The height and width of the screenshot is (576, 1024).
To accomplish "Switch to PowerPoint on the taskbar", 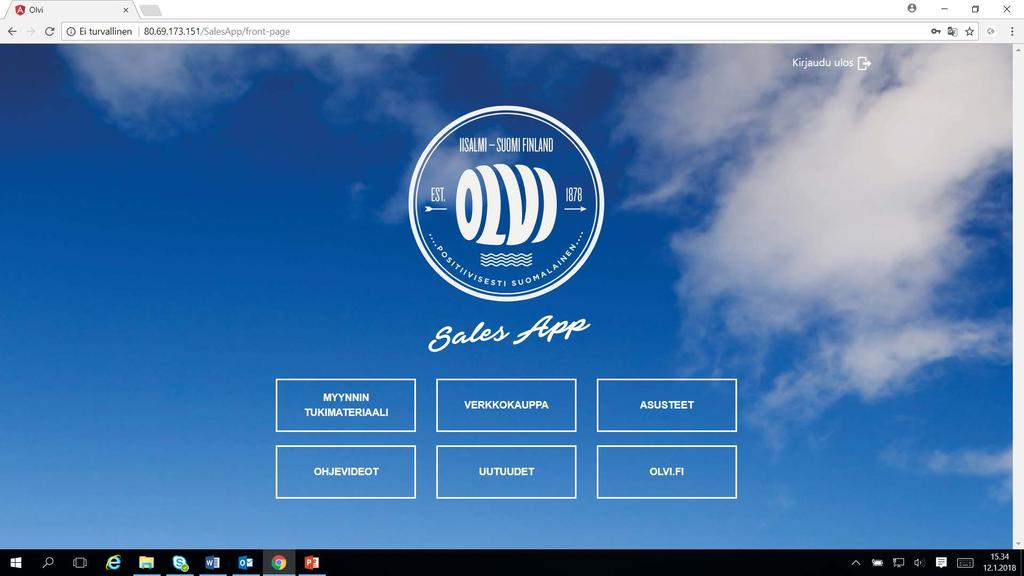I will 312,562.
